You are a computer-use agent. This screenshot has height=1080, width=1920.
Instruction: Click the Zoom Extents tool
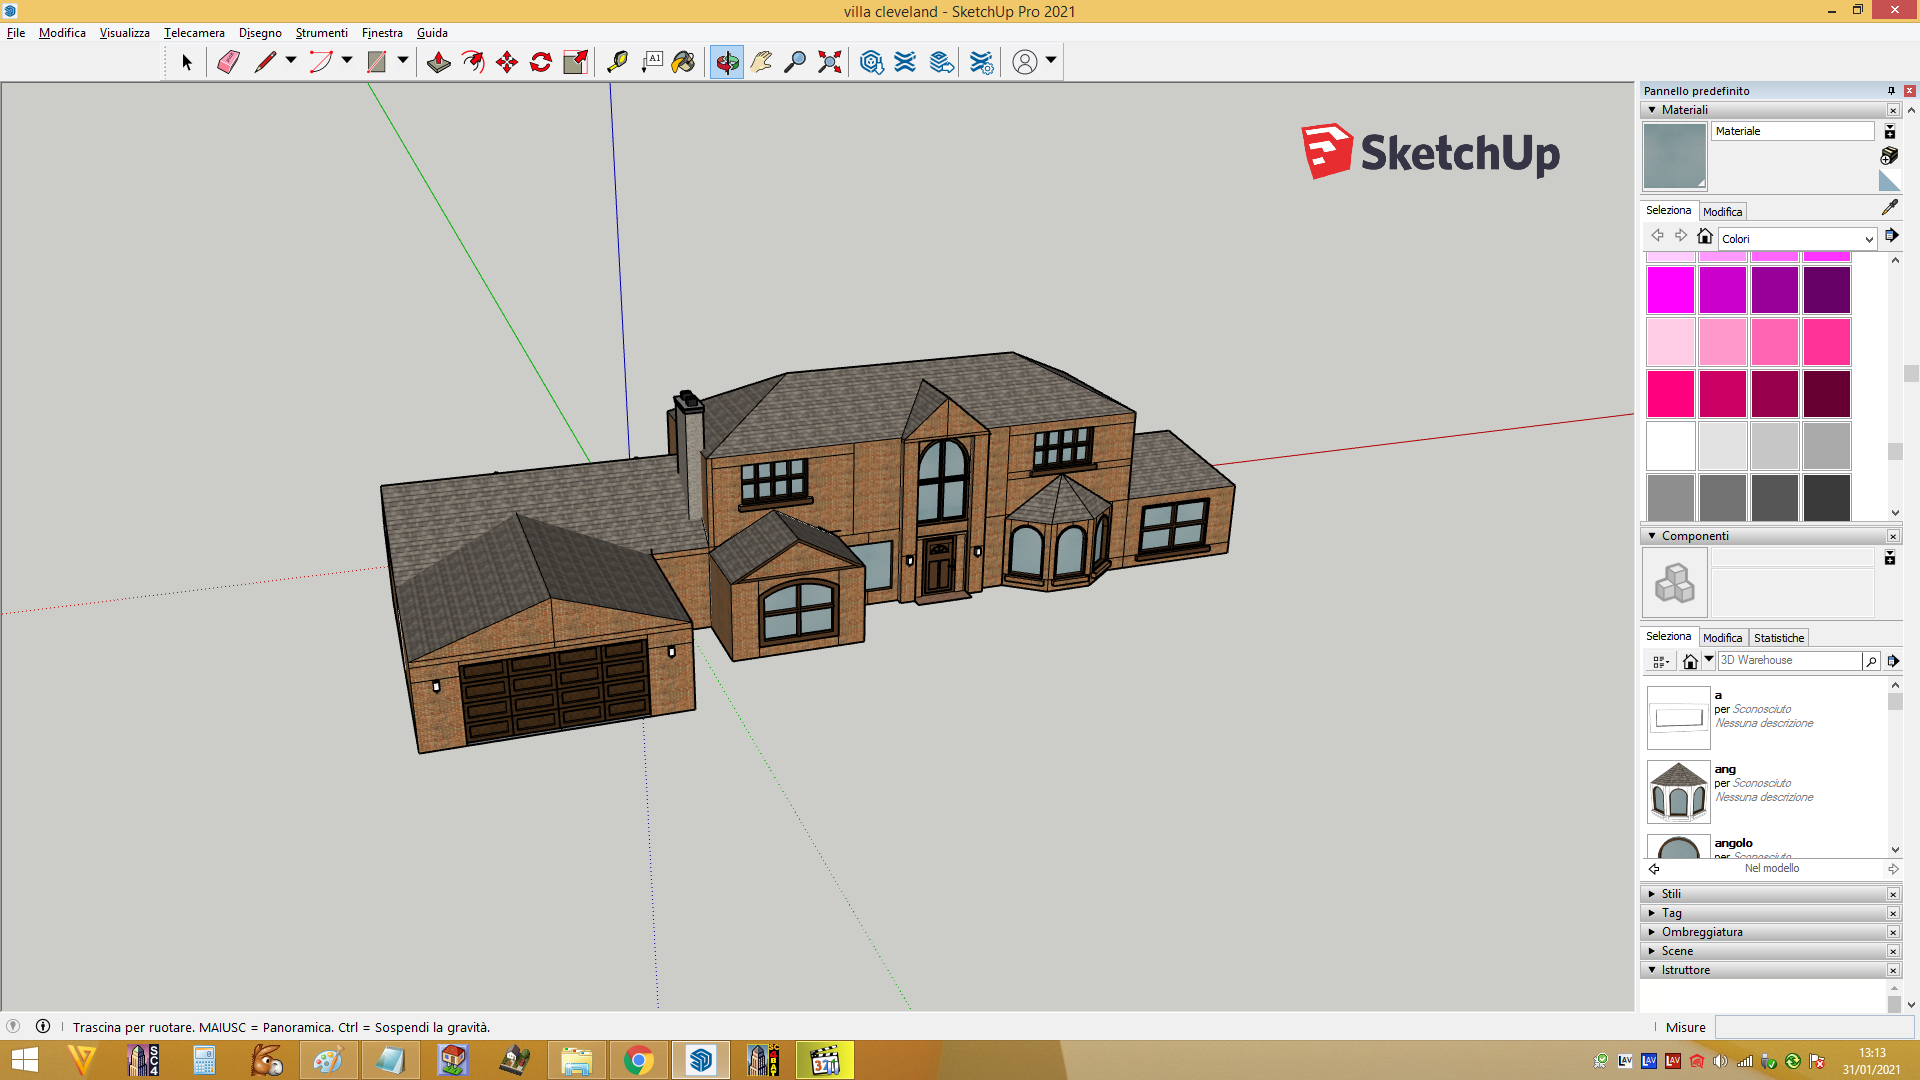coord(829,62)
